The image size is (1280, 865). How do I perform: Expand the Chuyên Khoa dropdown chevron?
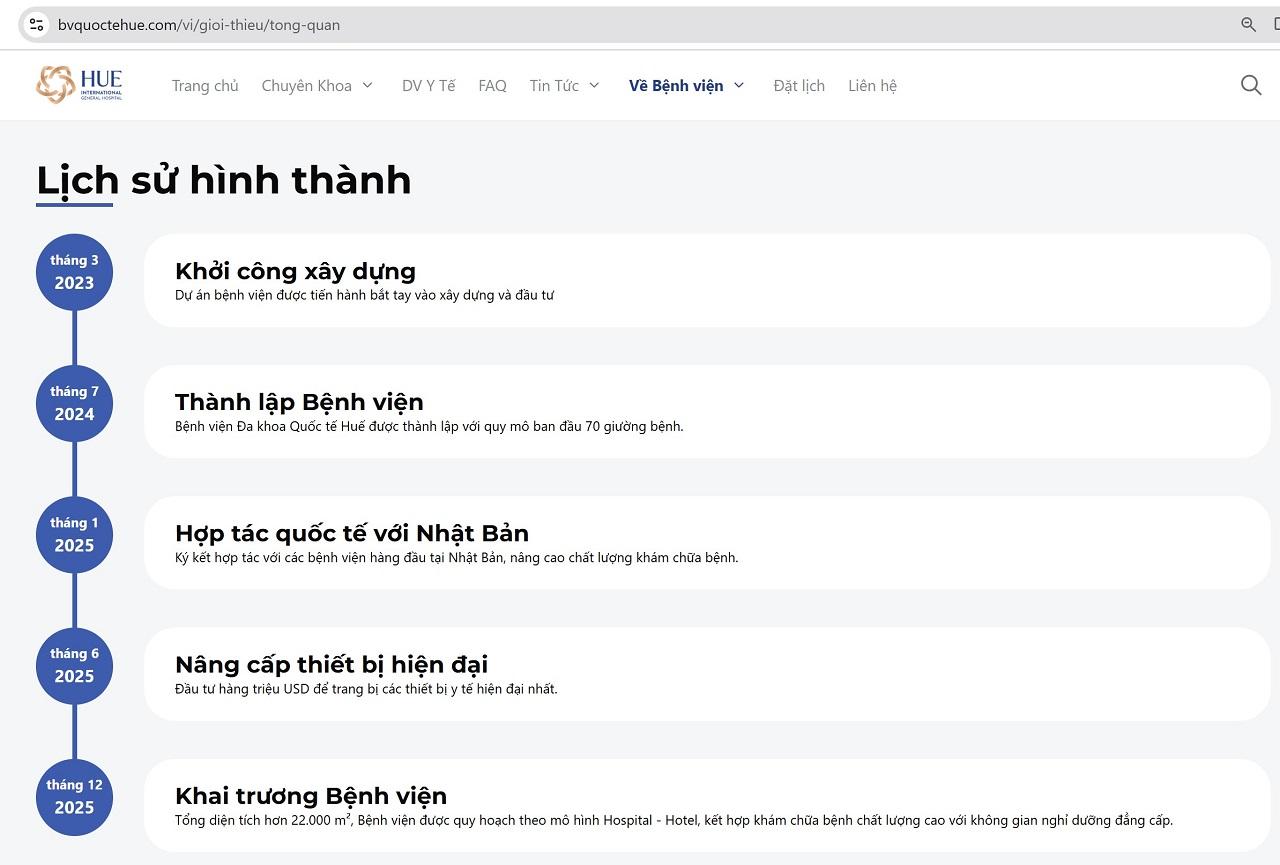click(367, 86)
